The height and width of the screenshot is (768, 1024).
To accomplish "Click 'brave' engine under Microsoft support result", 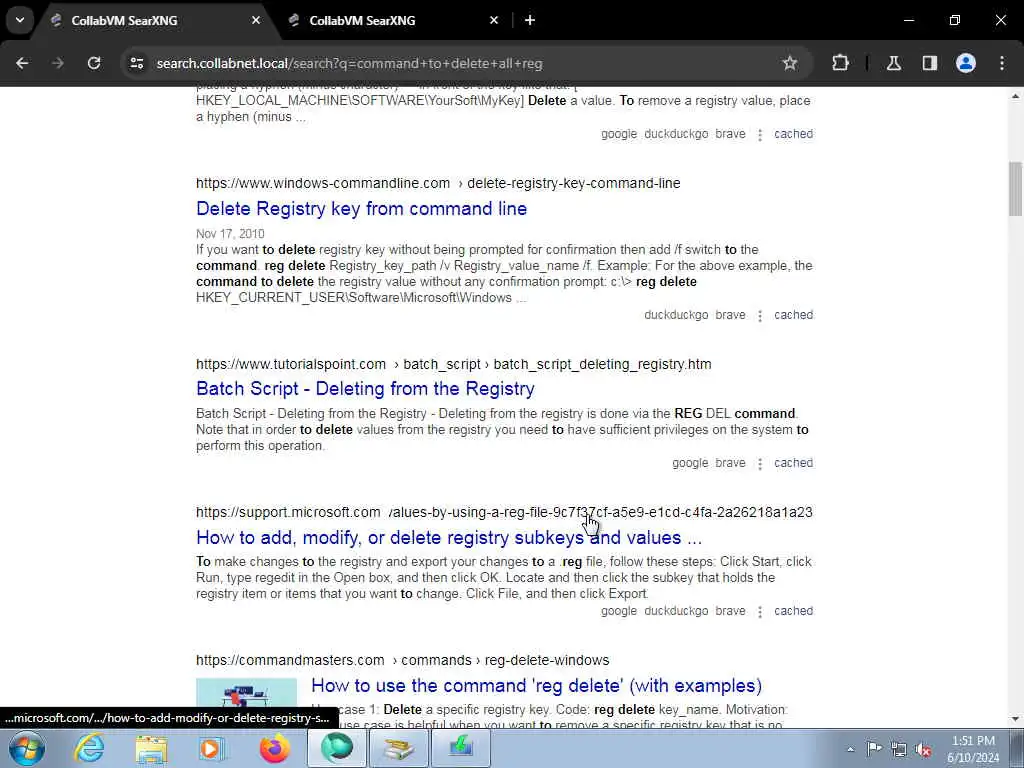I will click(730, 611).
